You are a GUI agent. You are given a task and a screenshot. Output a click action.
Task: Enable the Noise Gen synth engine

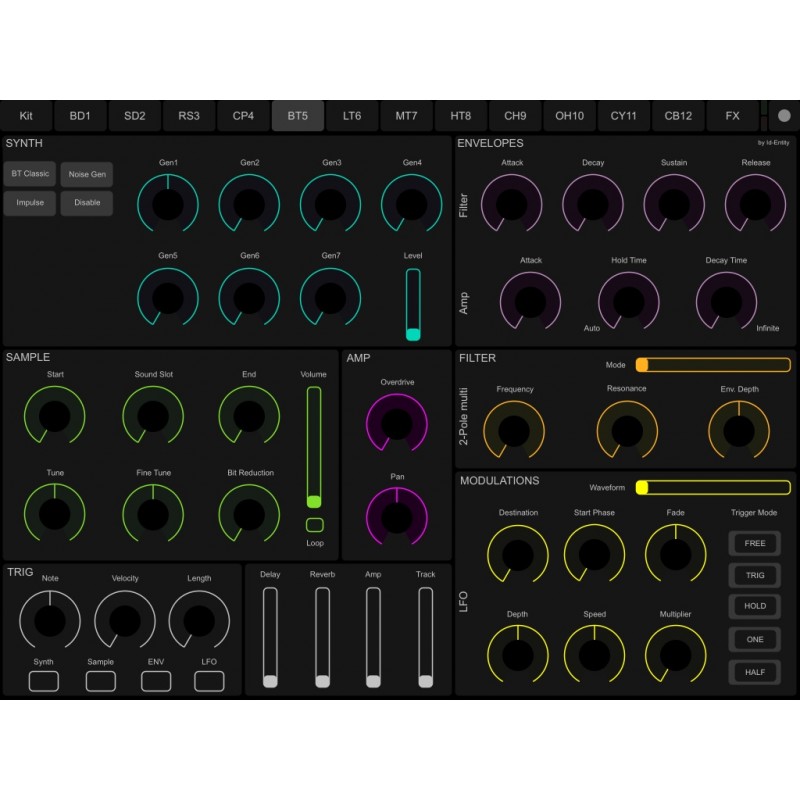coord(88,174)
